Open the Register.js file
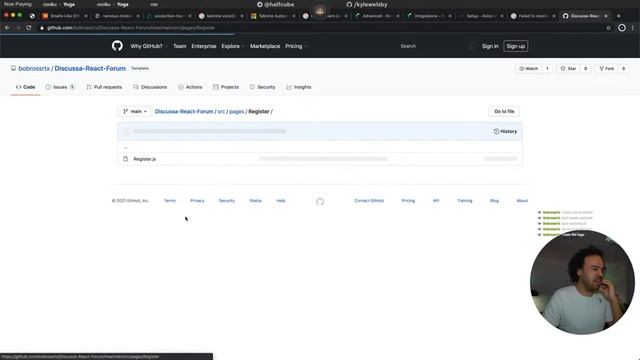This screenshot has width=640, height=360. point(144,159)
